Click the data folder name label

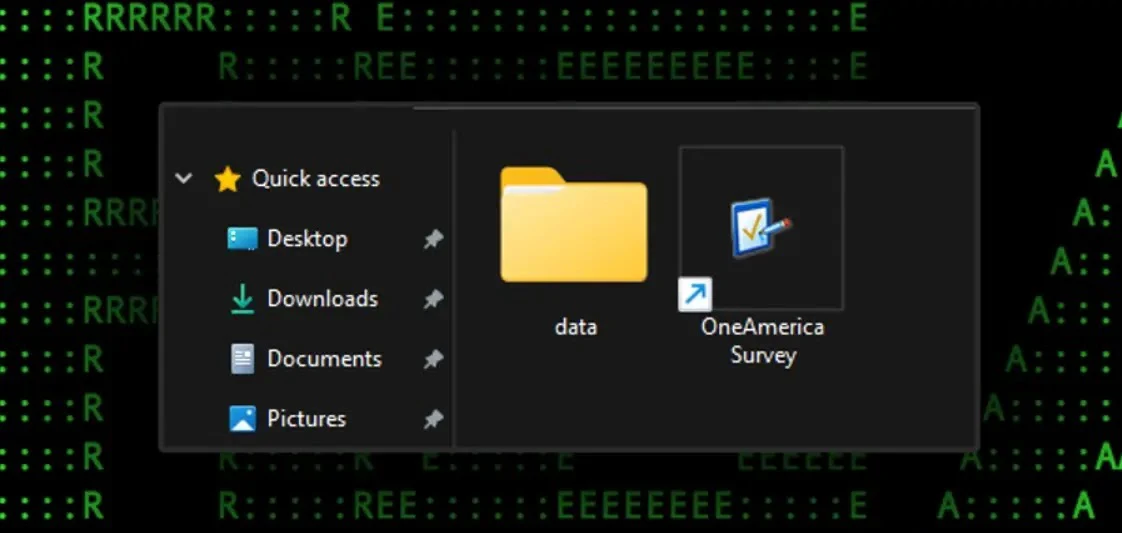575,327
